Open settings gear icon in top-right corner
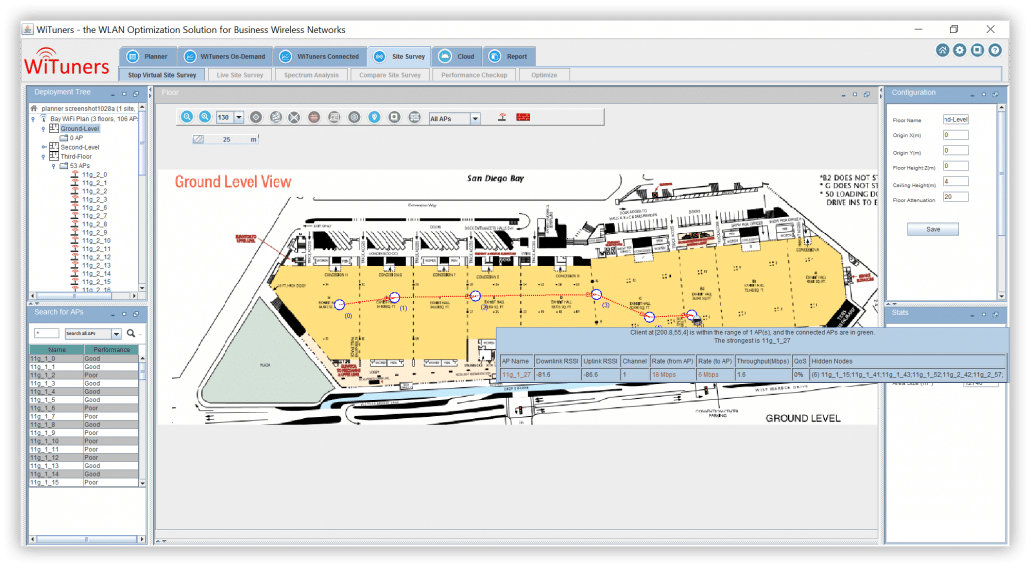The image size is (1030, 567). 960,50
